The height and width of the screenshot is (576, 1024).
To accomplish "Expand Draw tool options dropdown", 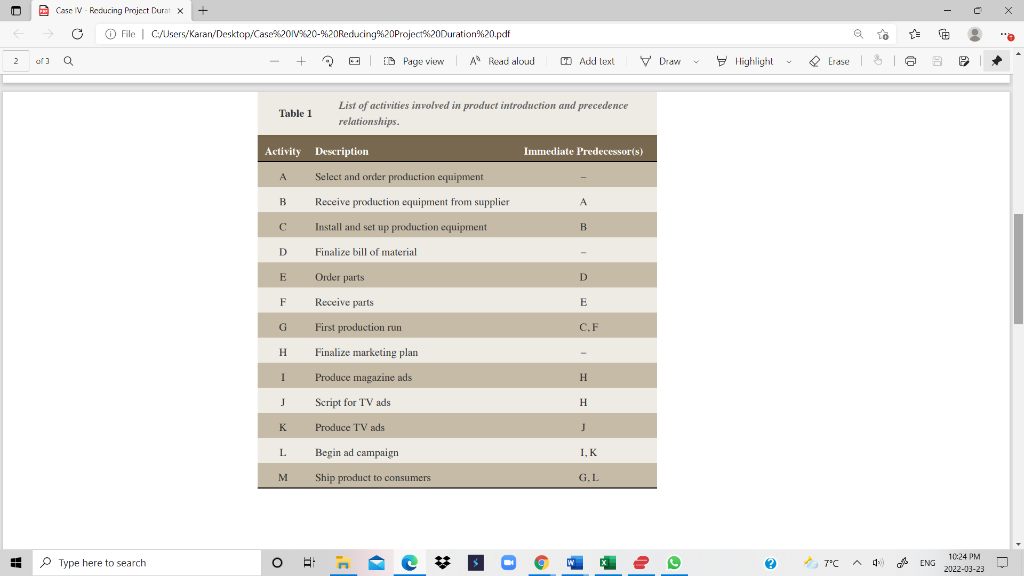I will [x=696, y=61].
